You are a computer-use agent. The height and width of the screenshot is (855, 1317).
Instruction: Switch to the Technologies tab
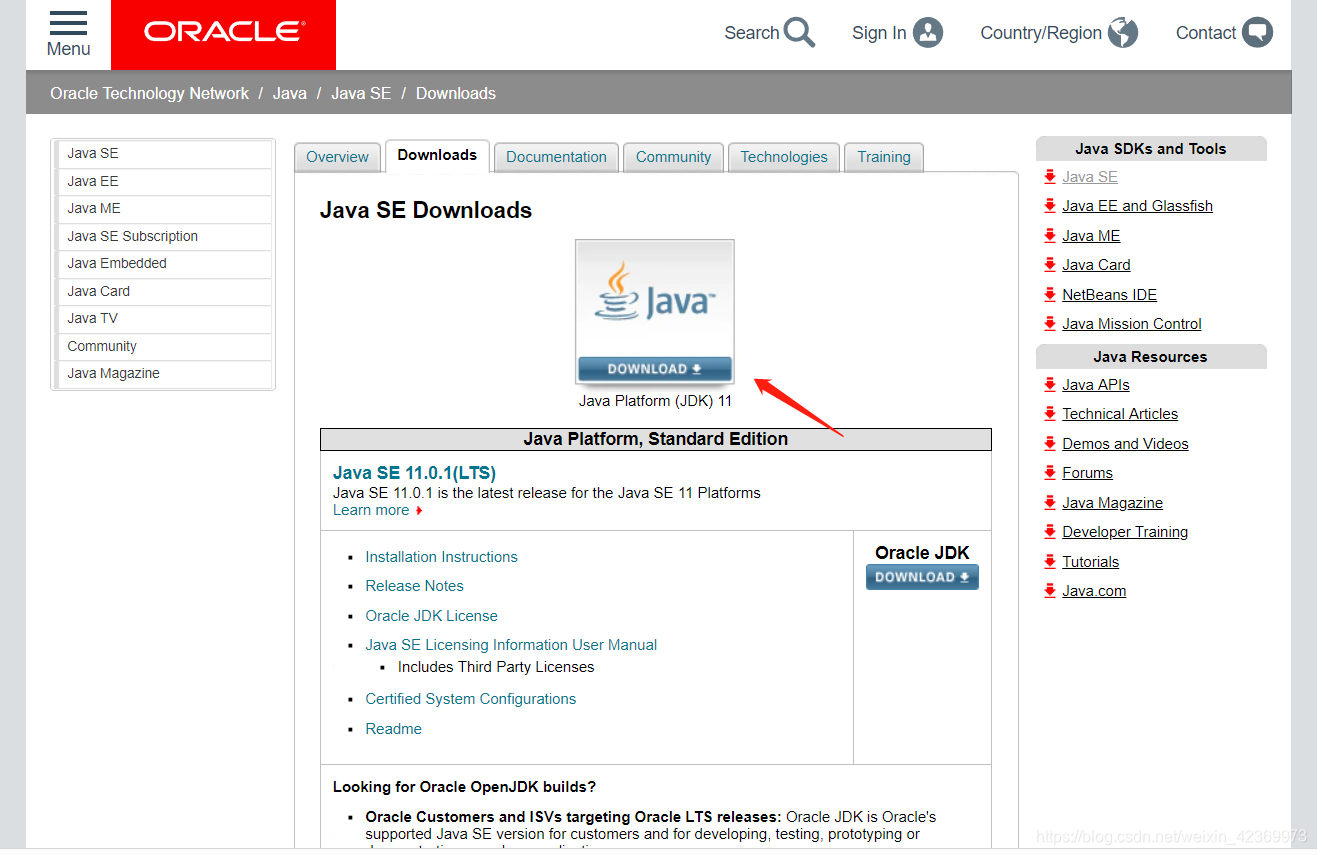point(784,157)
